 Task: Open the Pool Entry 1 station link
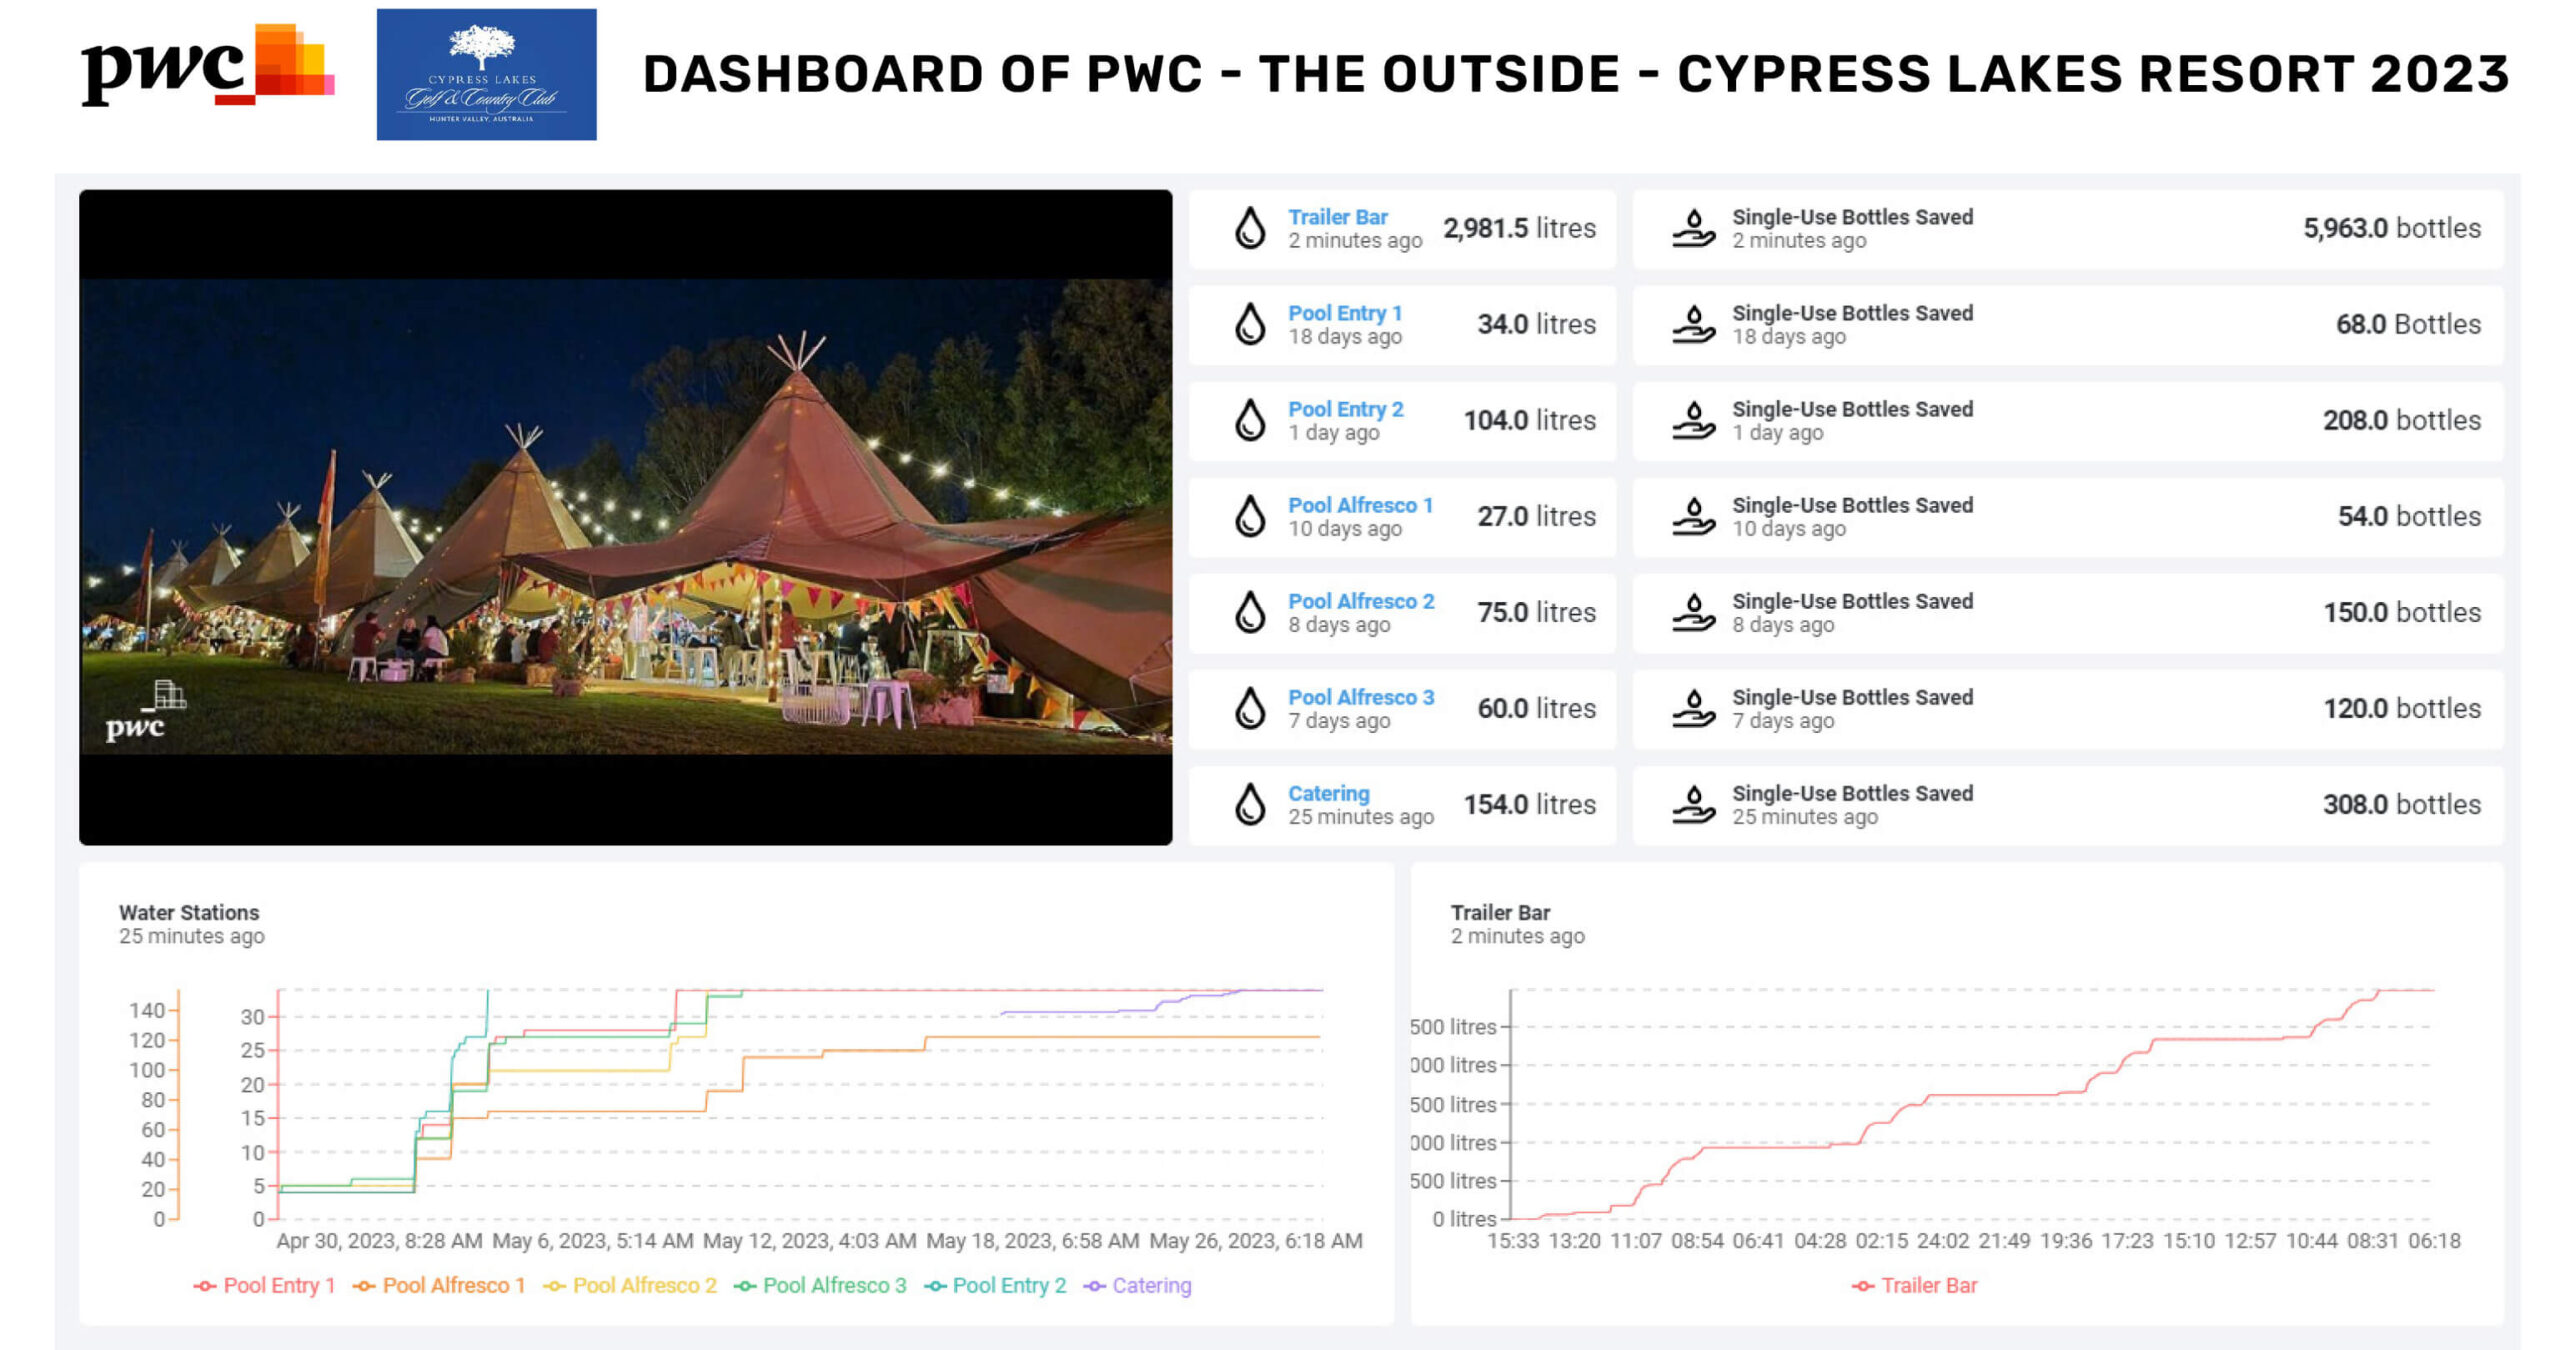1344,313
